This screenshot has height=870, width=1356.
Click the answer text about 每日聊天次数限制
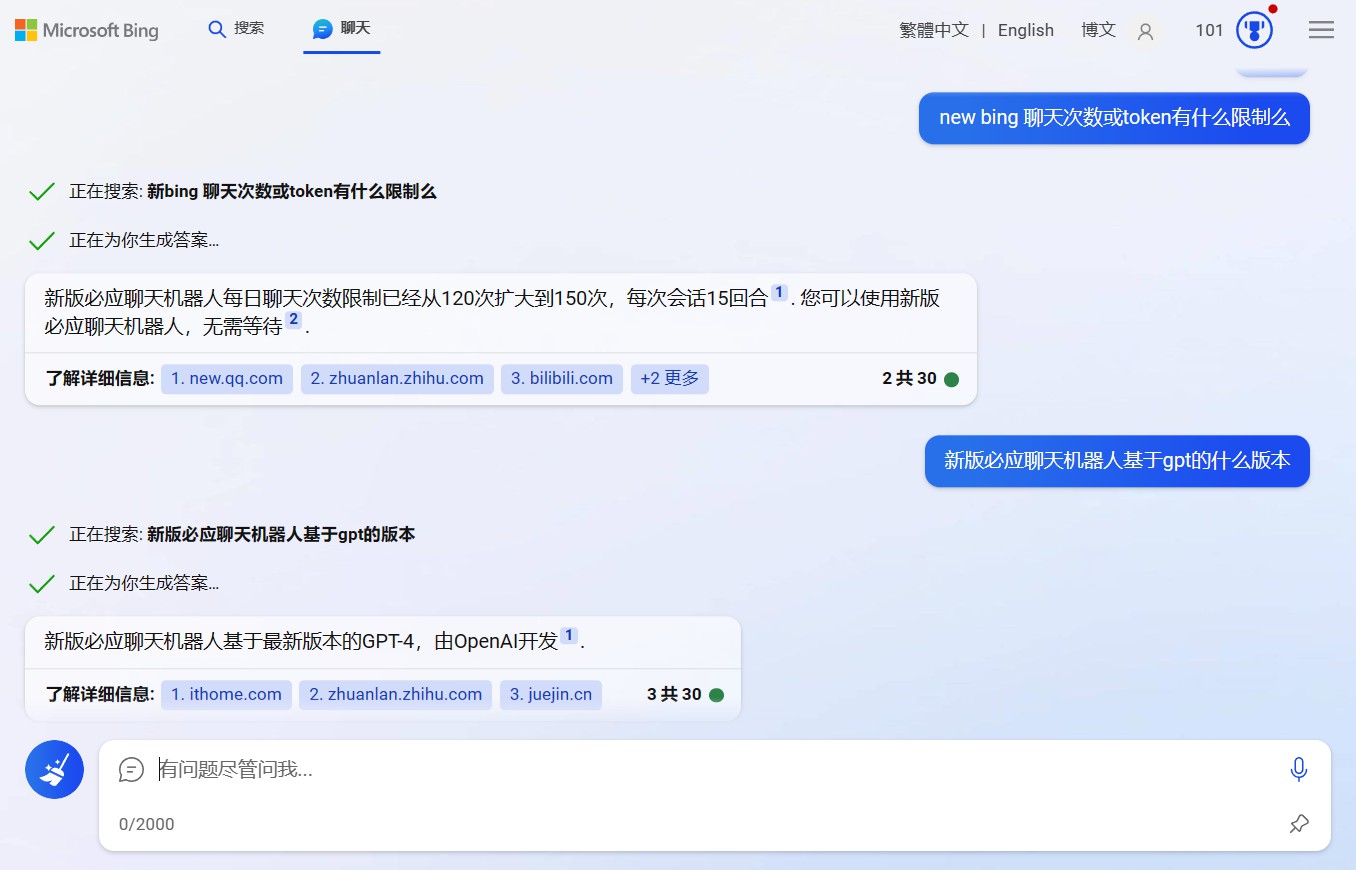click(492, 312)
